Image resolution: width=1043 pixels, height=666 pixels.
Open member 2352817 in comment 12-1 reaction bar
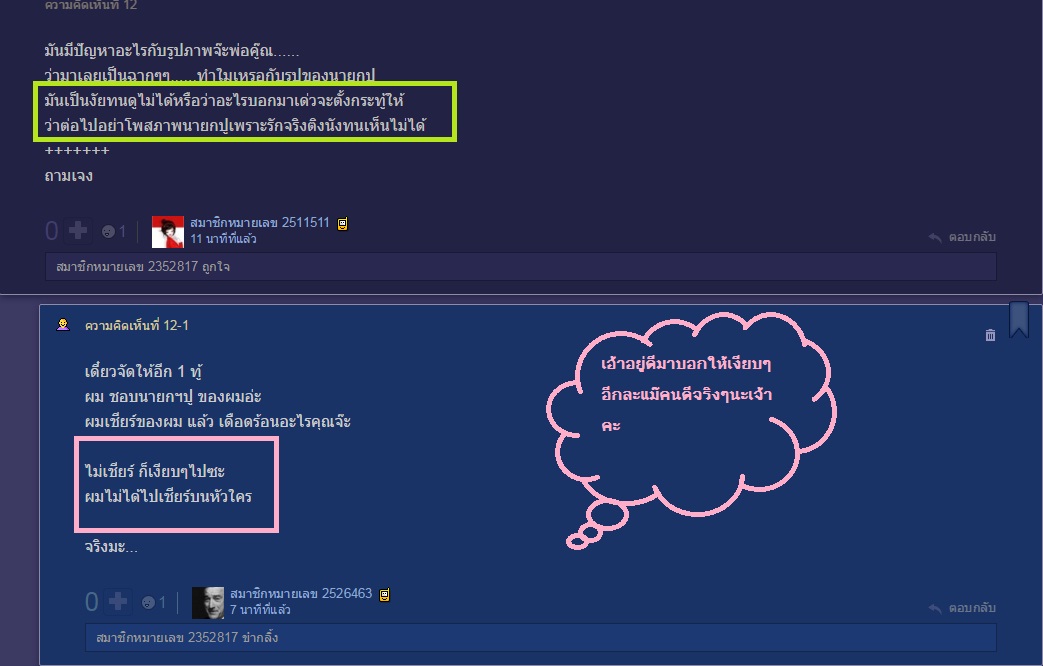tap(167, 637)
